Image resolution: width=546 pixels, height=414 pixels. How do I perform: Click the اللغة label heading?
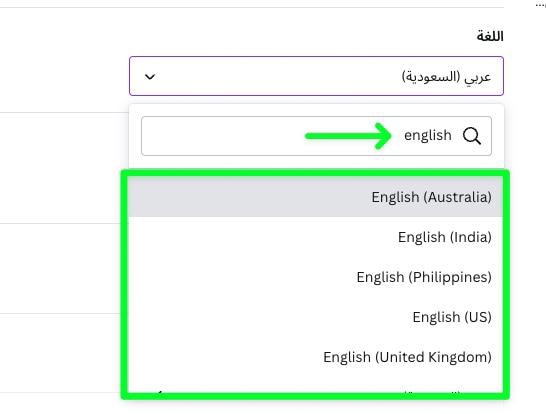pyautogui.click(x=490, y=36)
